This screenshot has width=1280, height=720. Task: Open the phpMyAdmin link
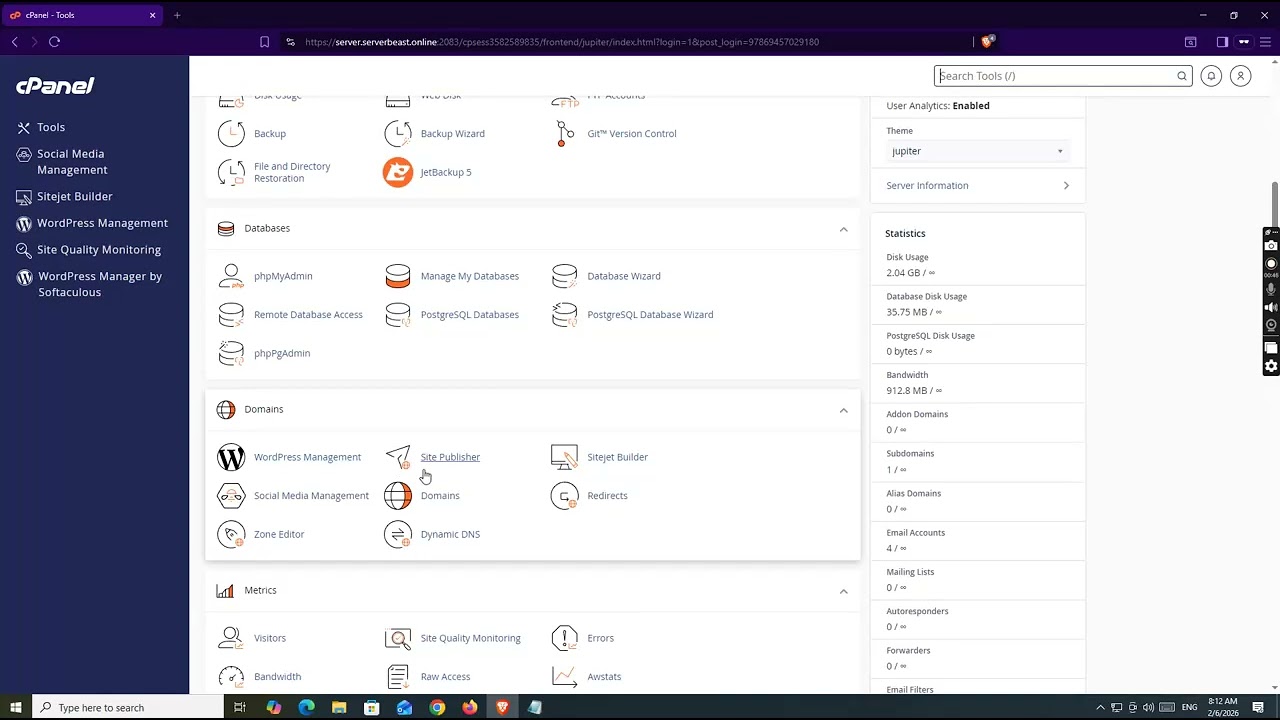[x=283, y=276]
